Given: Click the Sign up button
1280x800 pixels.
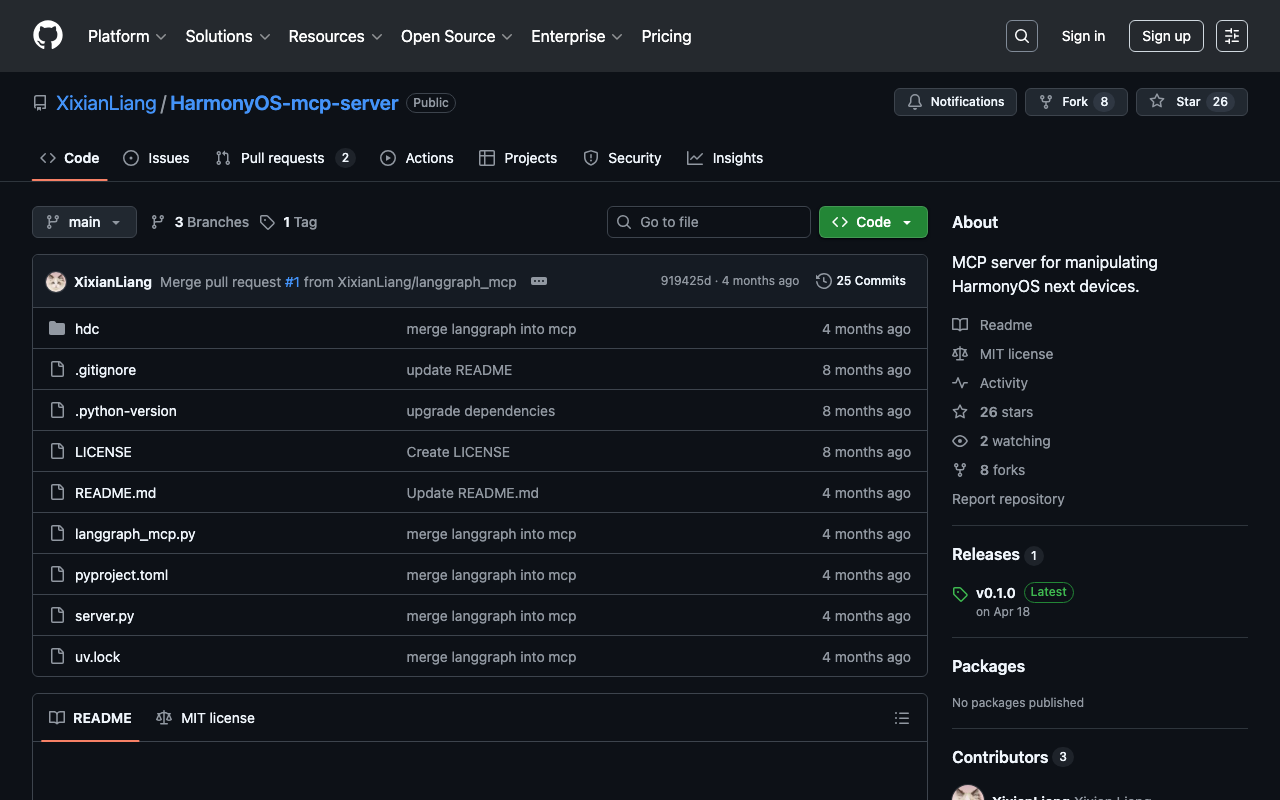Looking at the screenshot, I should point(1166,36).
